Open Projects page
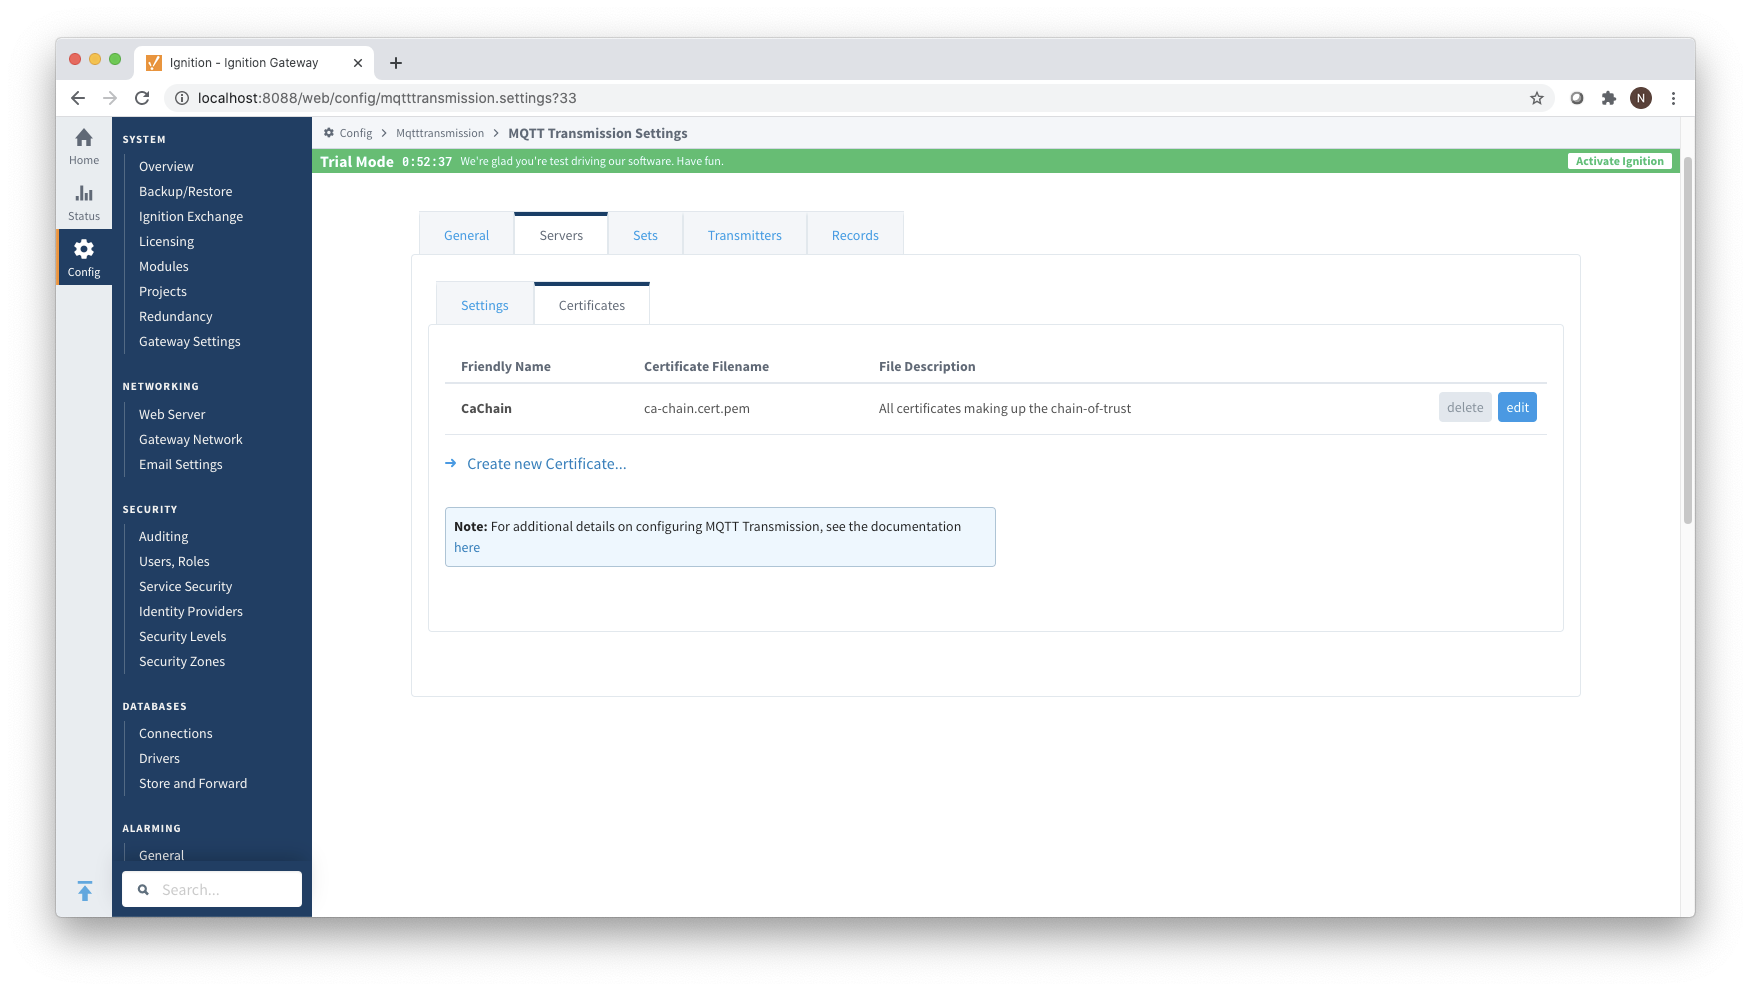Image resolution: width=1751 pixels, height=991 pixels. 163,291
